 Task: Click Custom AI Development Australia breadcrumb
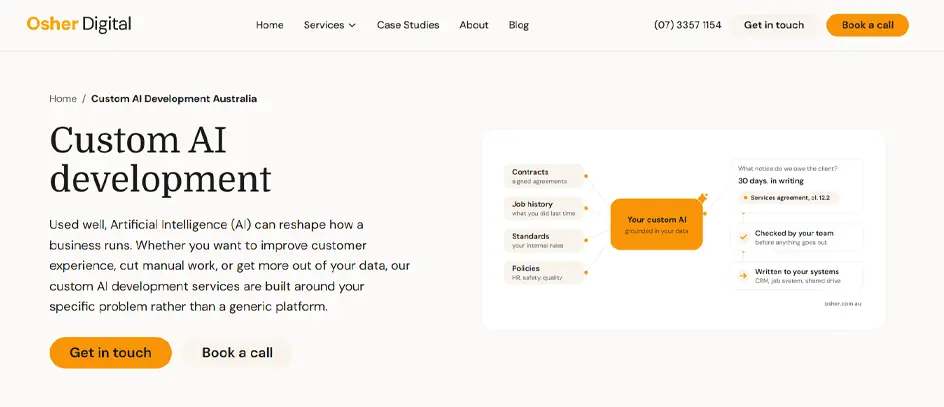pyautogui.click(x=174, y=99)
